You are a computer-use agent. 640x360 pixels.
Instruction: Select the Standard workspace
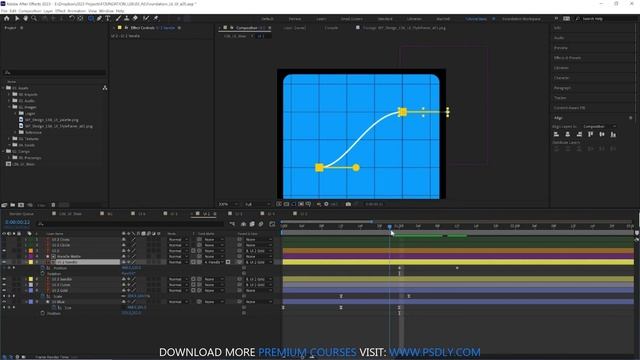(385, 19)
